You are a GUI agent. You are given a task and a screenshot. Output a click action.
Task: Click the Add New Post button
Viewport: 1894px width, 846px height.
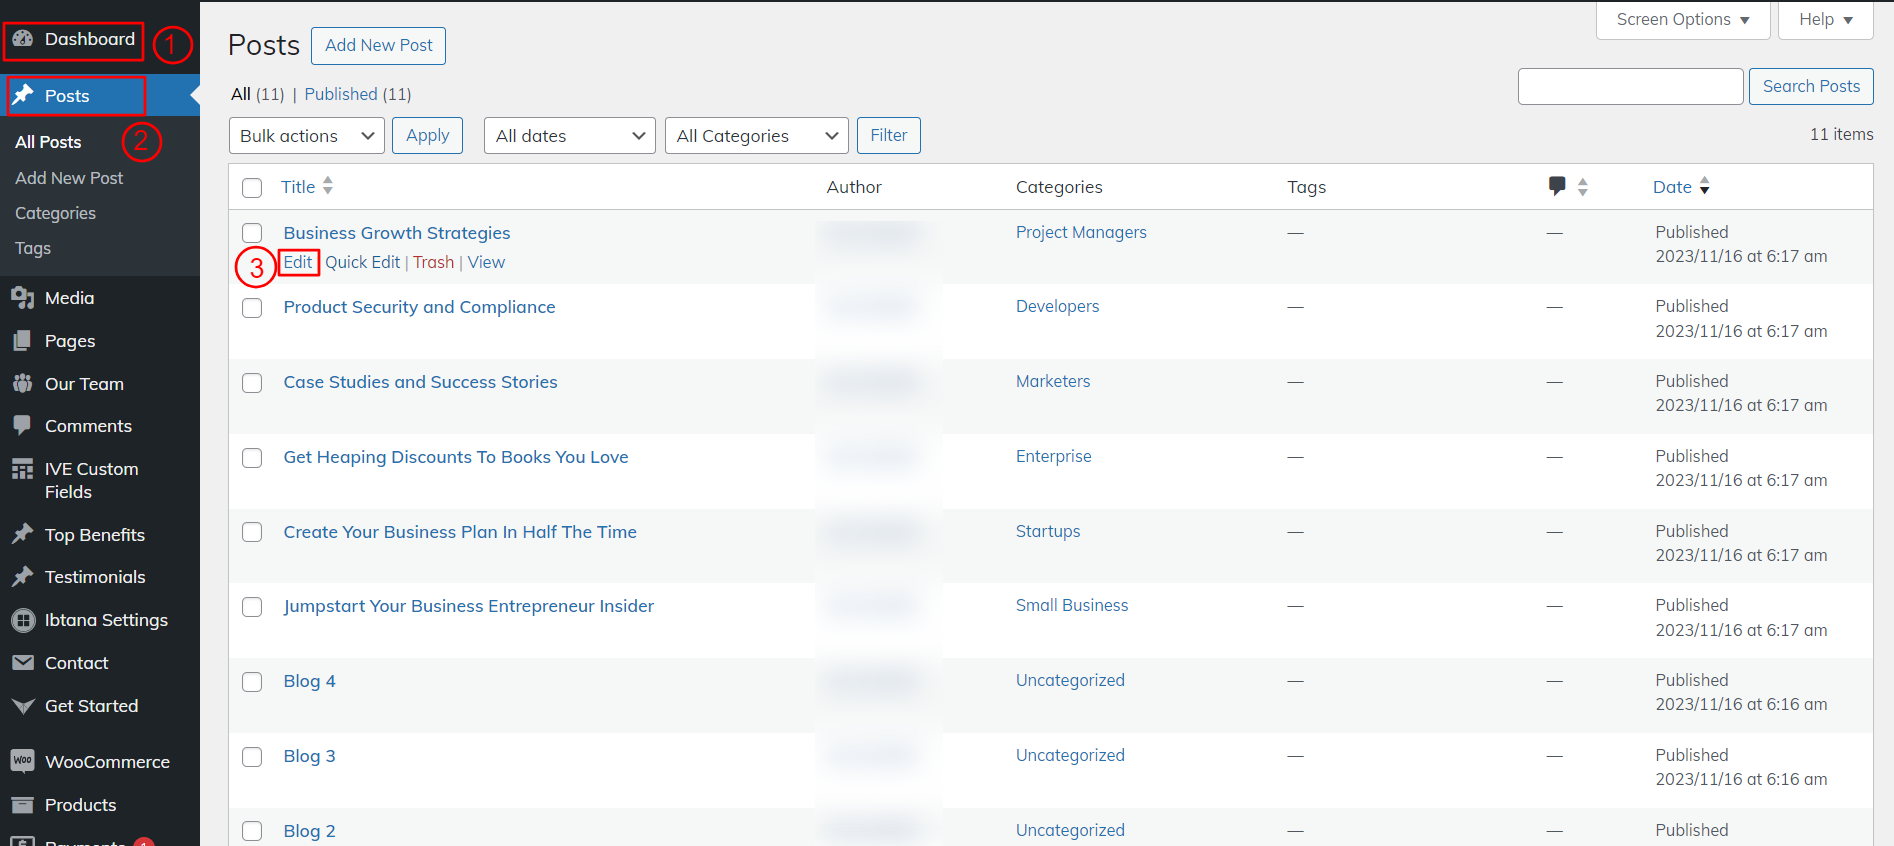click(378, 46)
